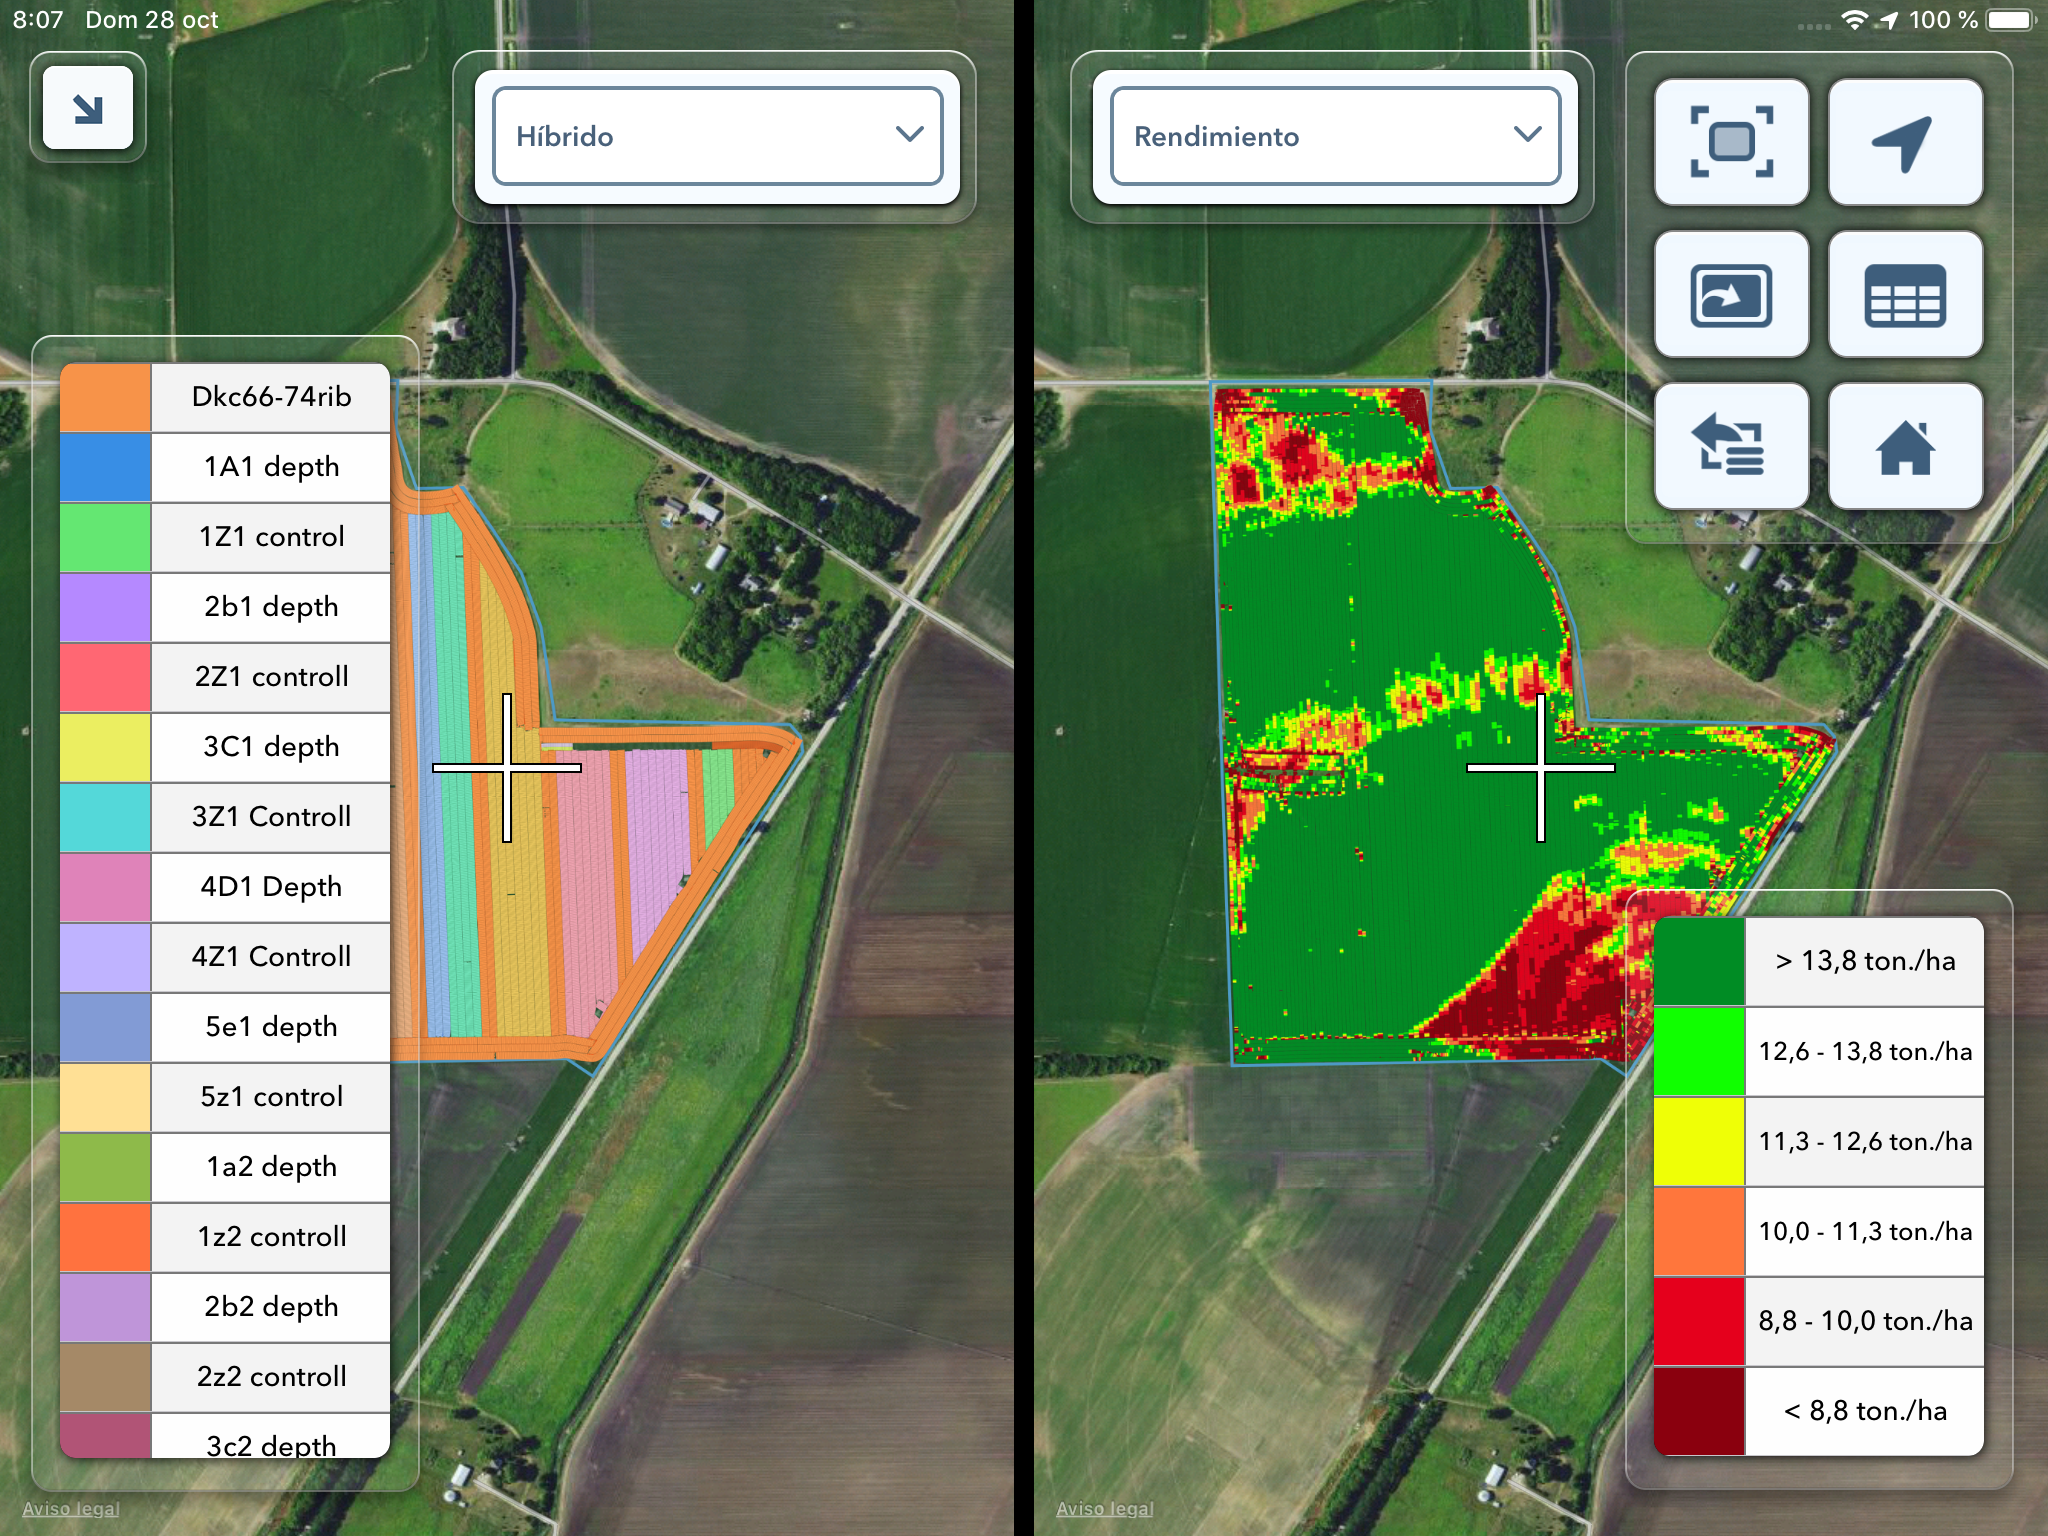
Task: Tap the < 8,8 ton./ha legend label
Action: (1865, 1411)
